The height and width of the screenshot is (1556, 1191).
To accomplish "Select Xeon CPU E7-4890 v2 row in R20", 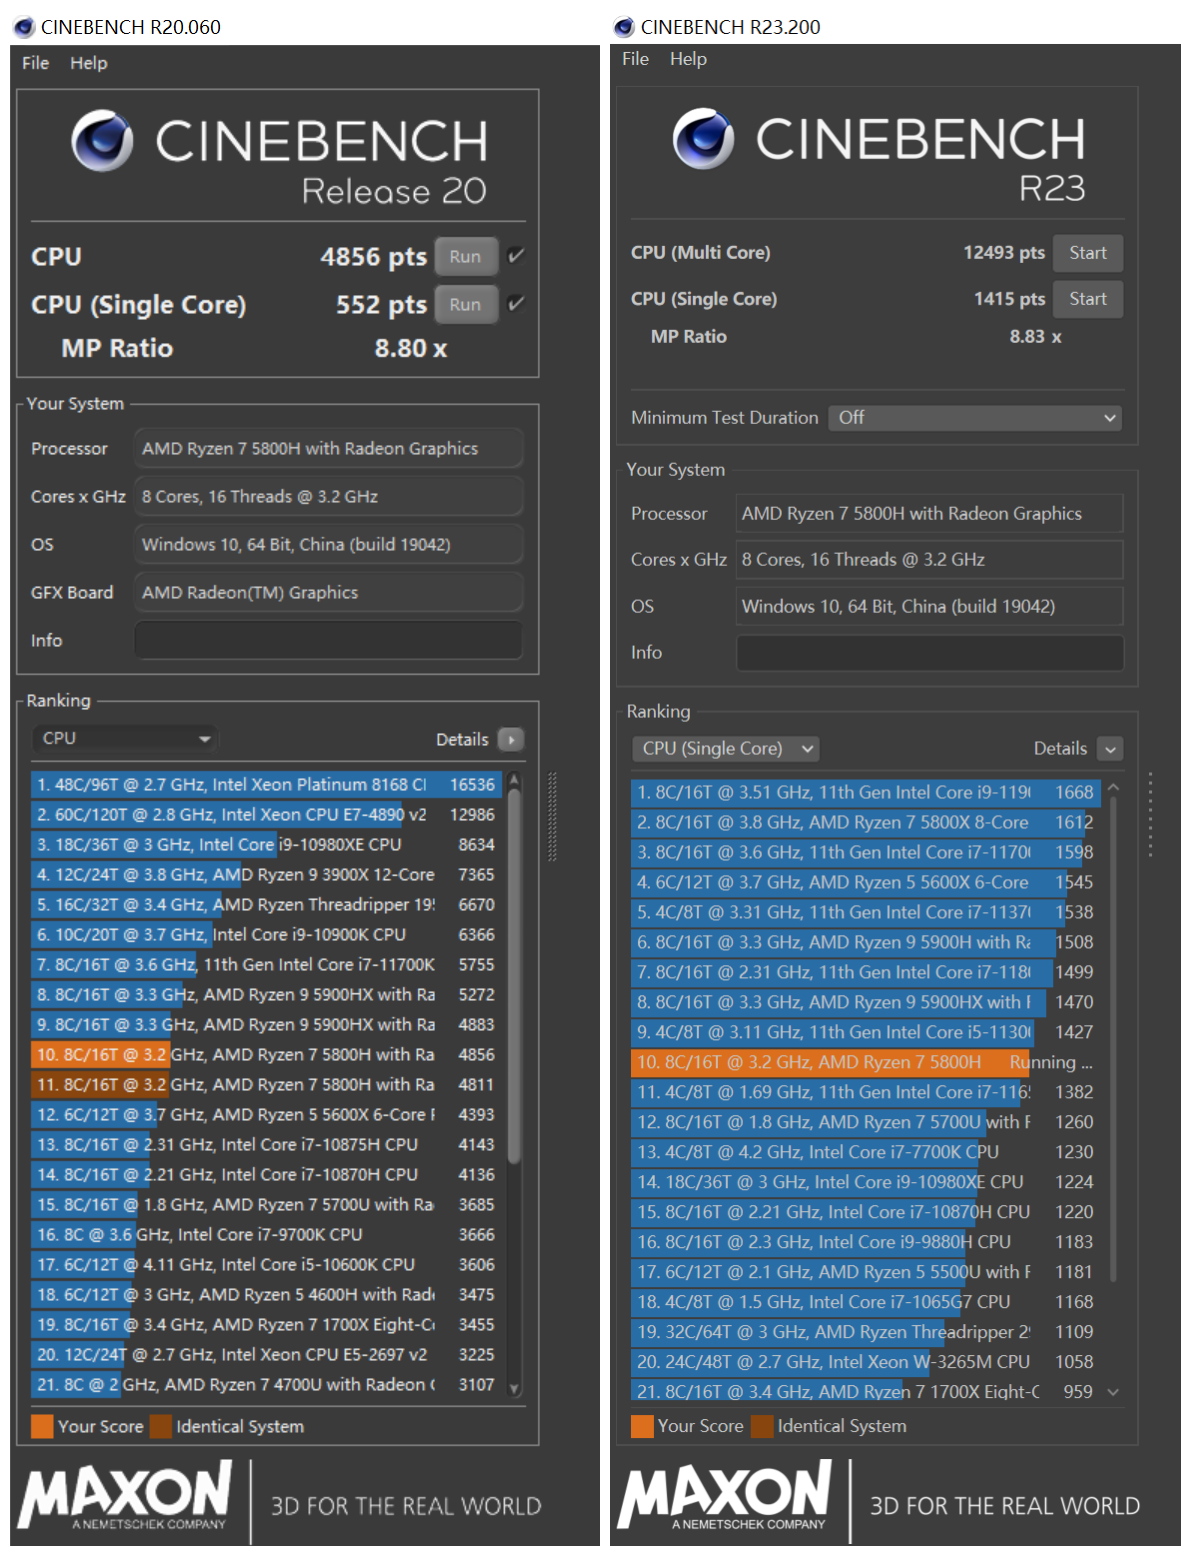I will coord(267,815).
